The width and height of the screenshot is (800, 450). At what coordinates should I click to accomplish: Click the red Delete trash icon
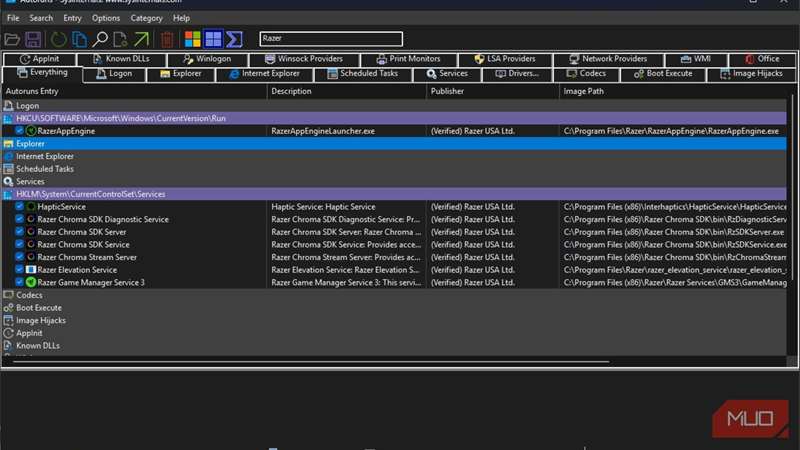167,39
